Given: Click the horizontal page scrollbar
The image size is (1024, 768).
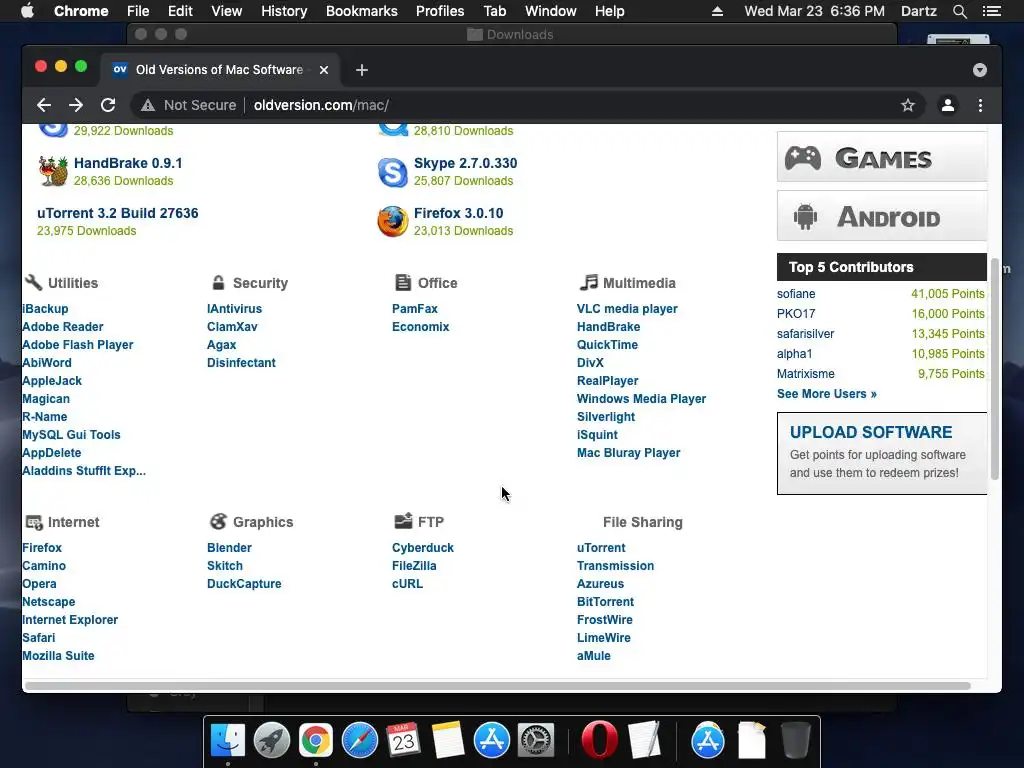Looking at the screenshot, I should 497,686.
